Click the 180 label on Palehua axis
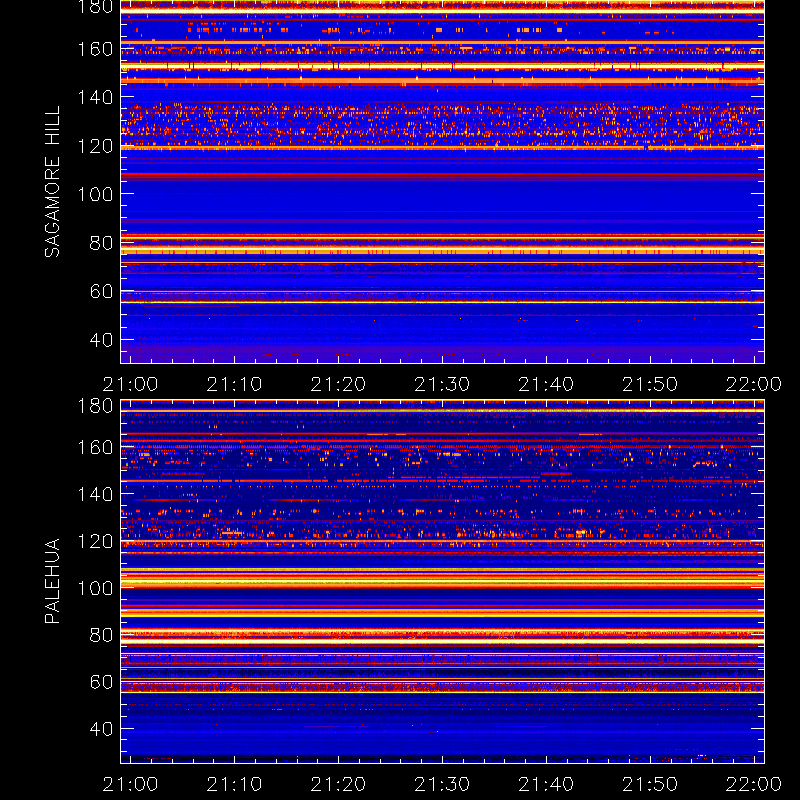The width and height of the screenshot is (800, 800). coord(95,406)
